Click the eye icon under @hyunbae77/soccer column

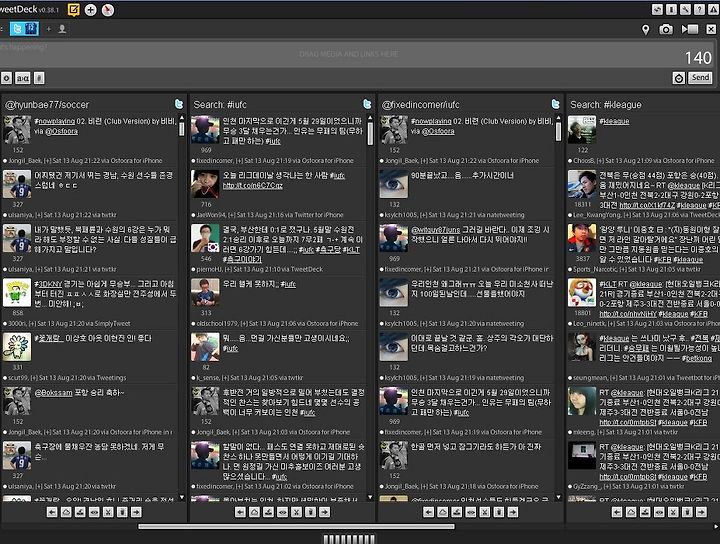pos(94,512)
